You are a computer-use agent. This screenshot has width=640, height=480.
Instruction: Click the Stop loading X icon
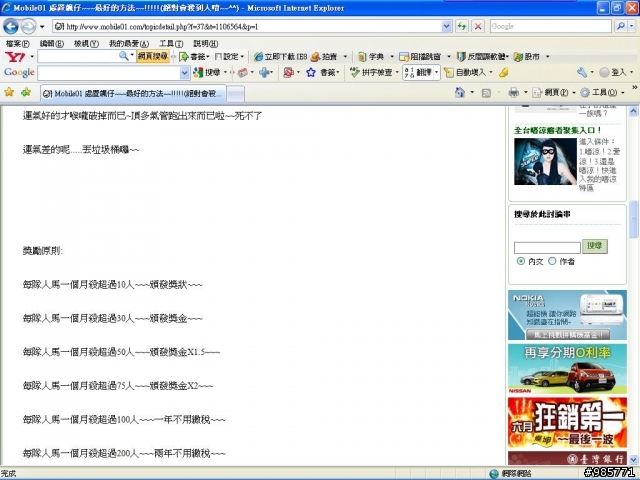478,27
